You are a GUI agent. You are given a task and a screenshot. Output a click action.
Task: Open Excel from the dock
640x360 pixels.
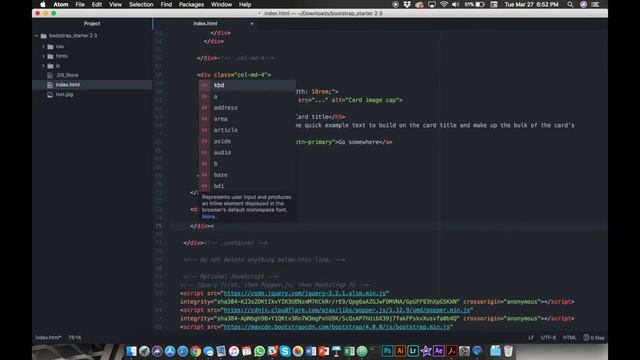tap(349, 351)
